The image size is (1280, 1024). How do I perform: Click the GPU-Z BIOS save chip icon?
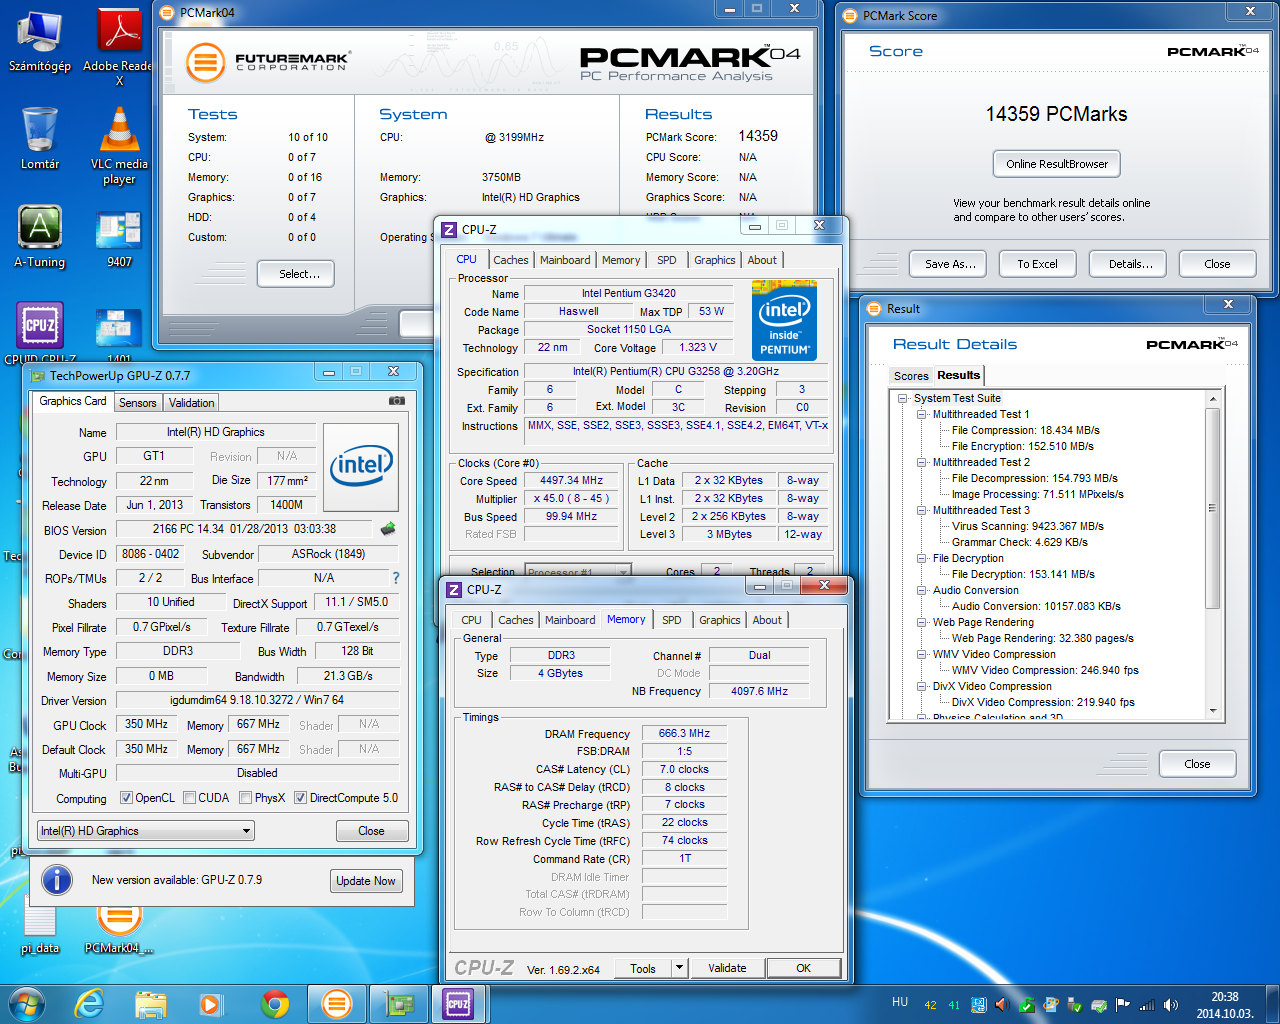(x=388, y=528)
